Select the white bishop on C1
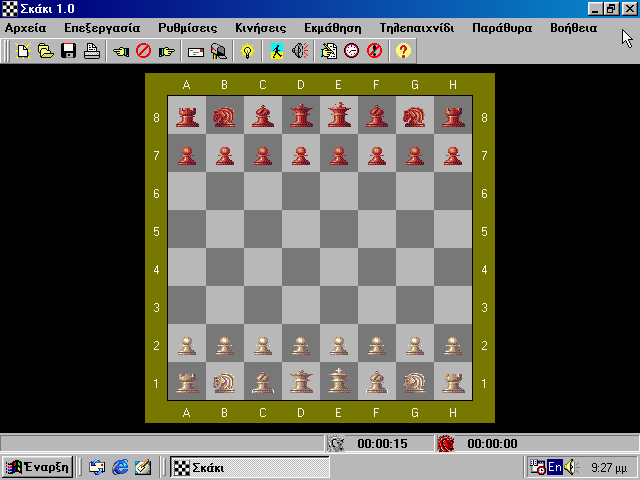The image size is (640, 480). click(263, 383)
